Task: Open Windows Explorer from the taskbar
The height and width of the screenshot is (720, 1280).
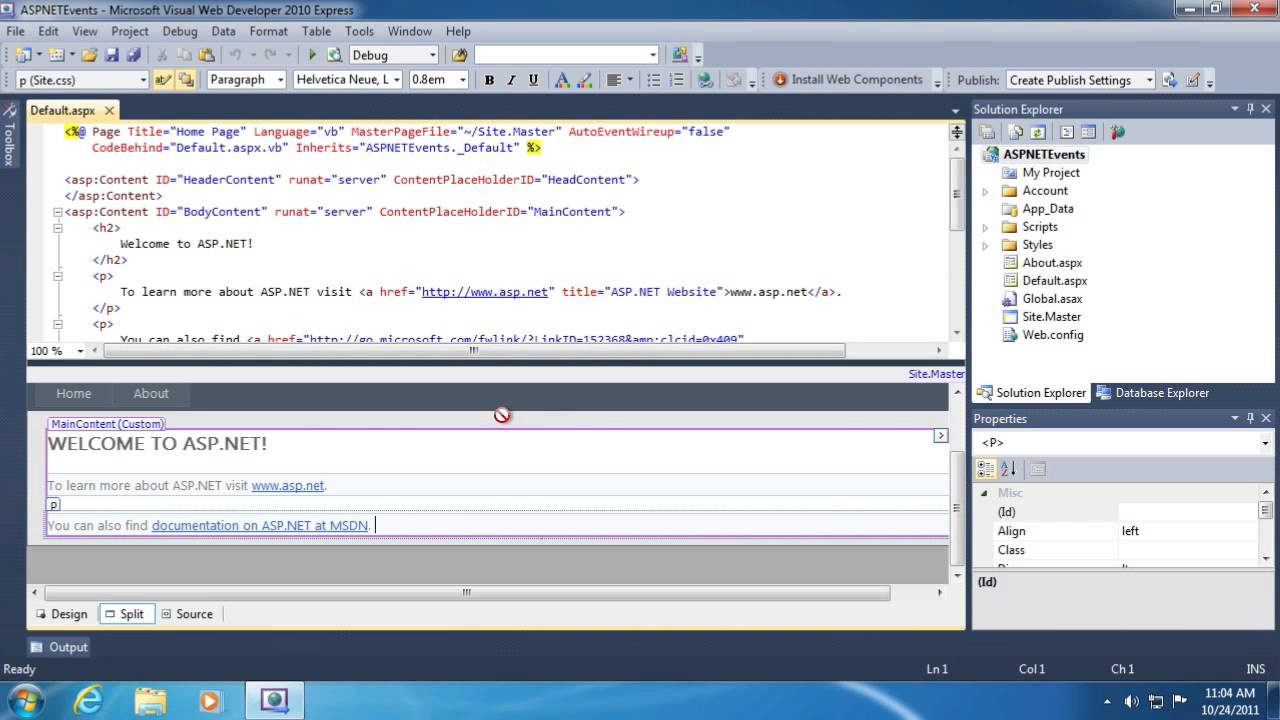Action: (150, 700)
